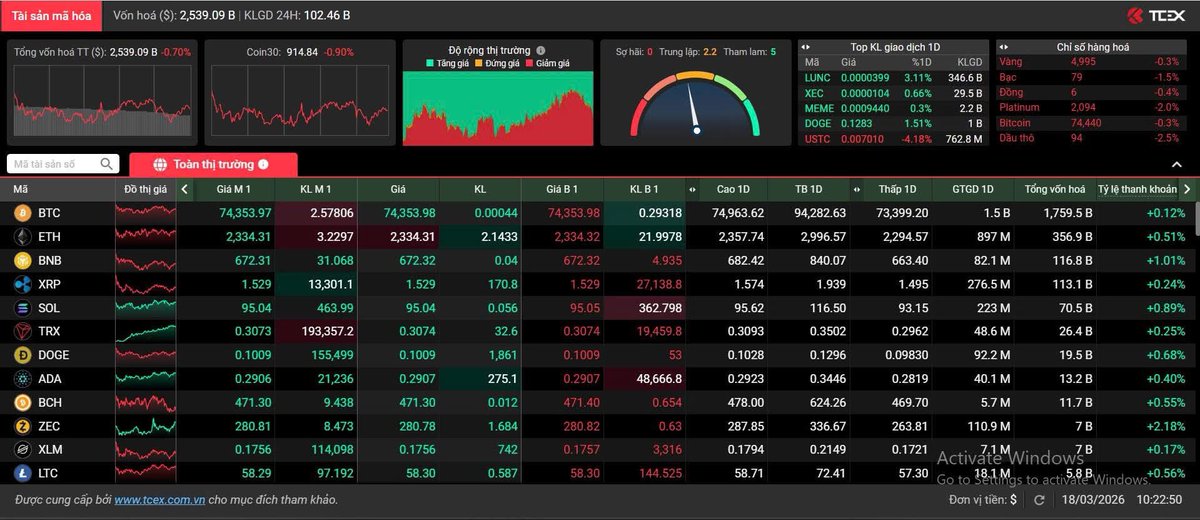
Task: Click the Bitcoin BTC coin icon
Action: point(21,213)
